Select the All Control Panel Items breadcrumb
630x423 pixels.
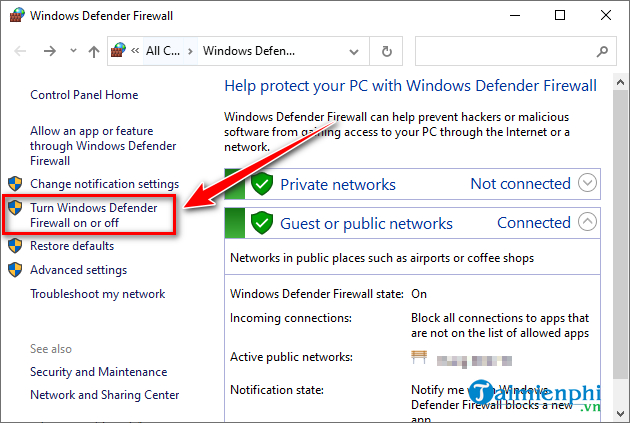[162, 51]
